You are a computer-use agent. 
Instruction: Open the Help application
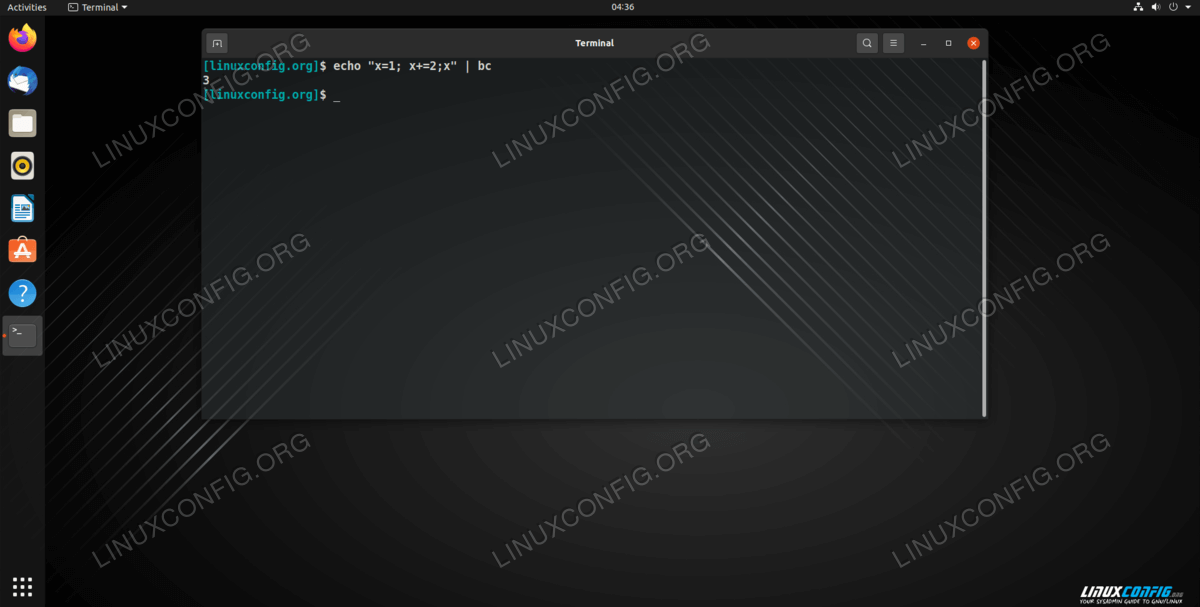[22, 293]
